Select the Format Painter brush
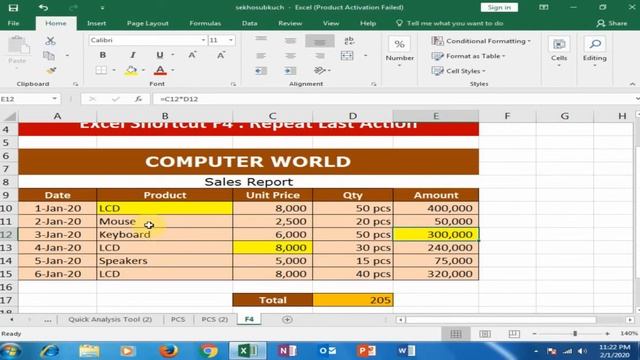This screenshot has width=640, height=360. pos(51,71)
